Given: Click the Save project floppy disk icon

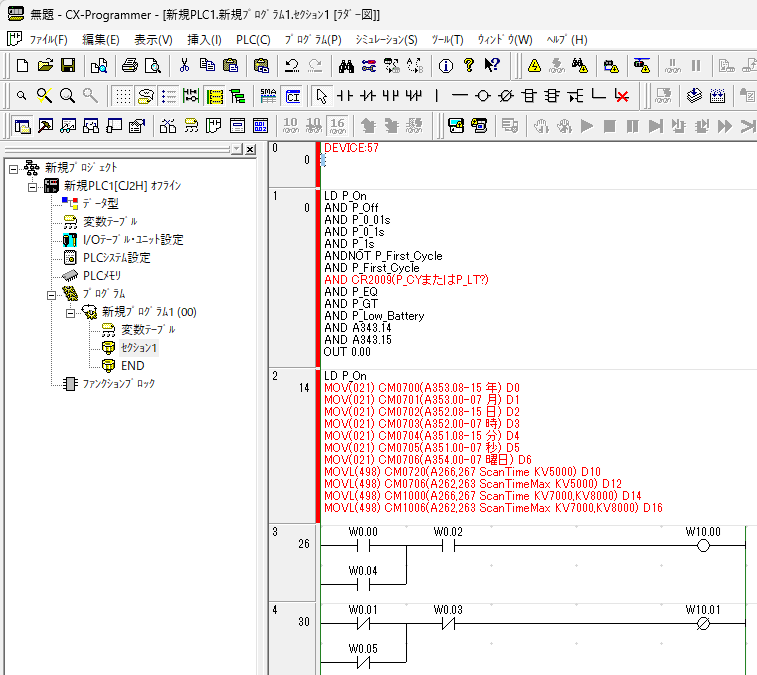Looking at the screenshot, I should click(x=68, y=66).
